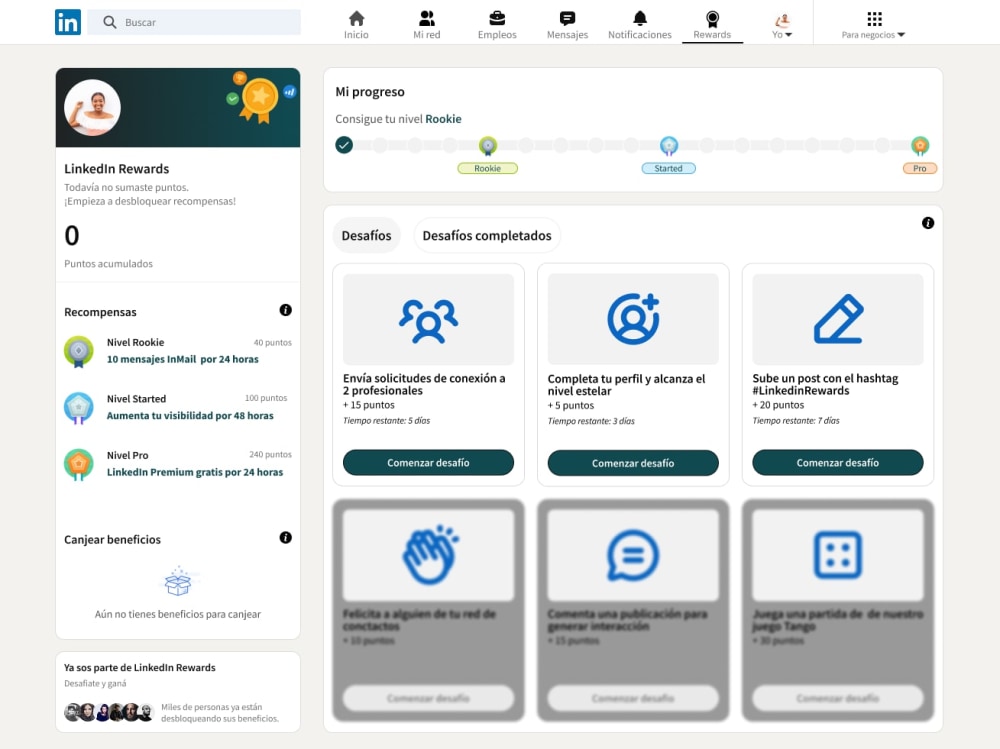Click the completed checkmark progress step
Image resolution: width=1000 pixels, height=749 pixels.
(x=344, y=145)
